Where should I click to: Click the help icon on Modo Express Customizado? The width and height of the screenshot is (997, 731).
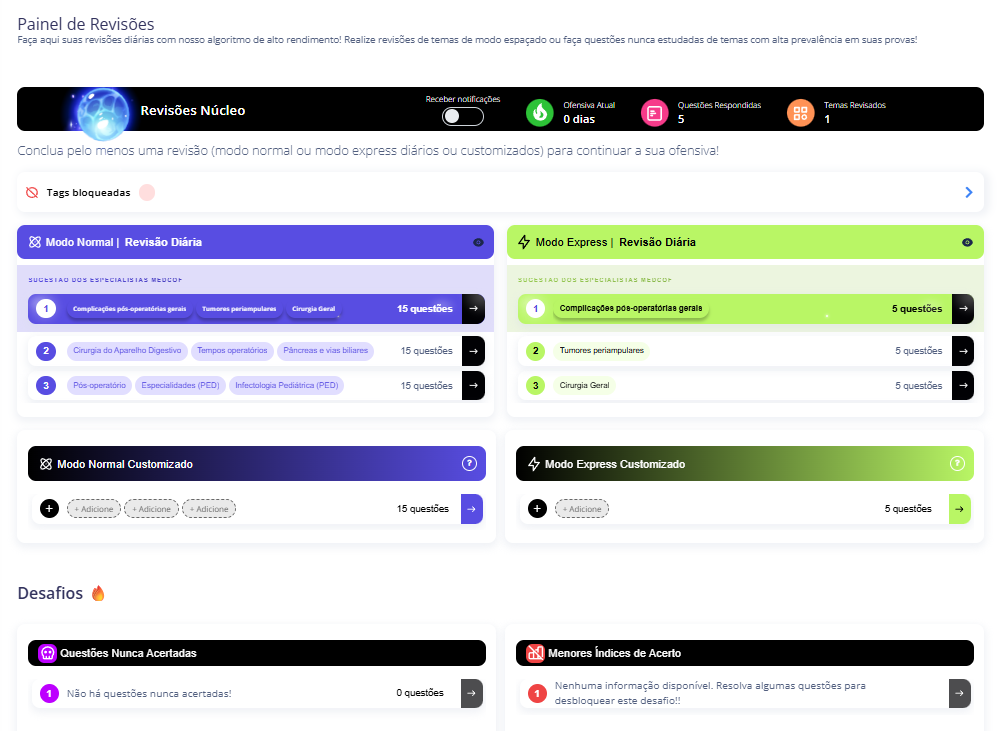click(956, 464)
